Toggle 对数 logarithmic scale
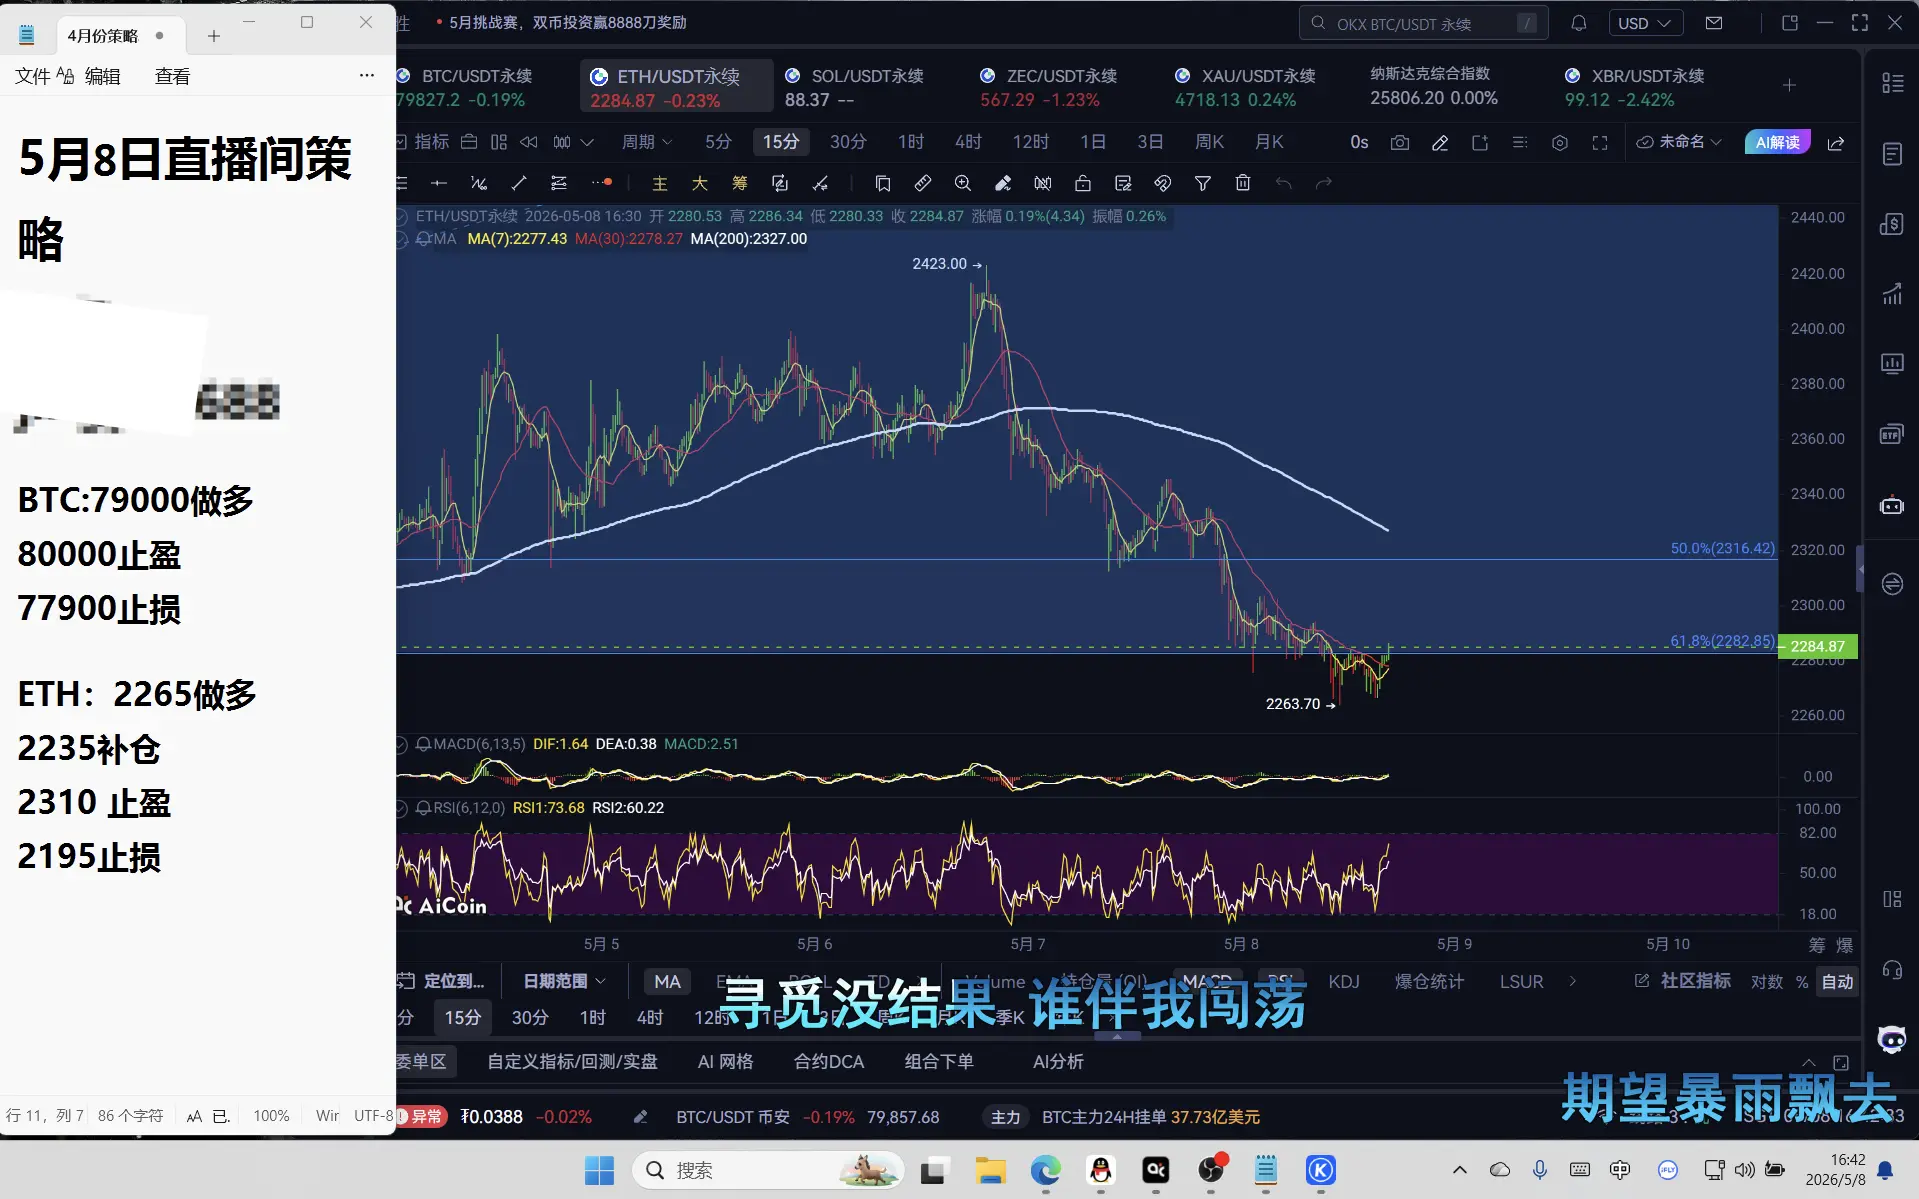The image size is (1919, 1199). click(1767, 982)
